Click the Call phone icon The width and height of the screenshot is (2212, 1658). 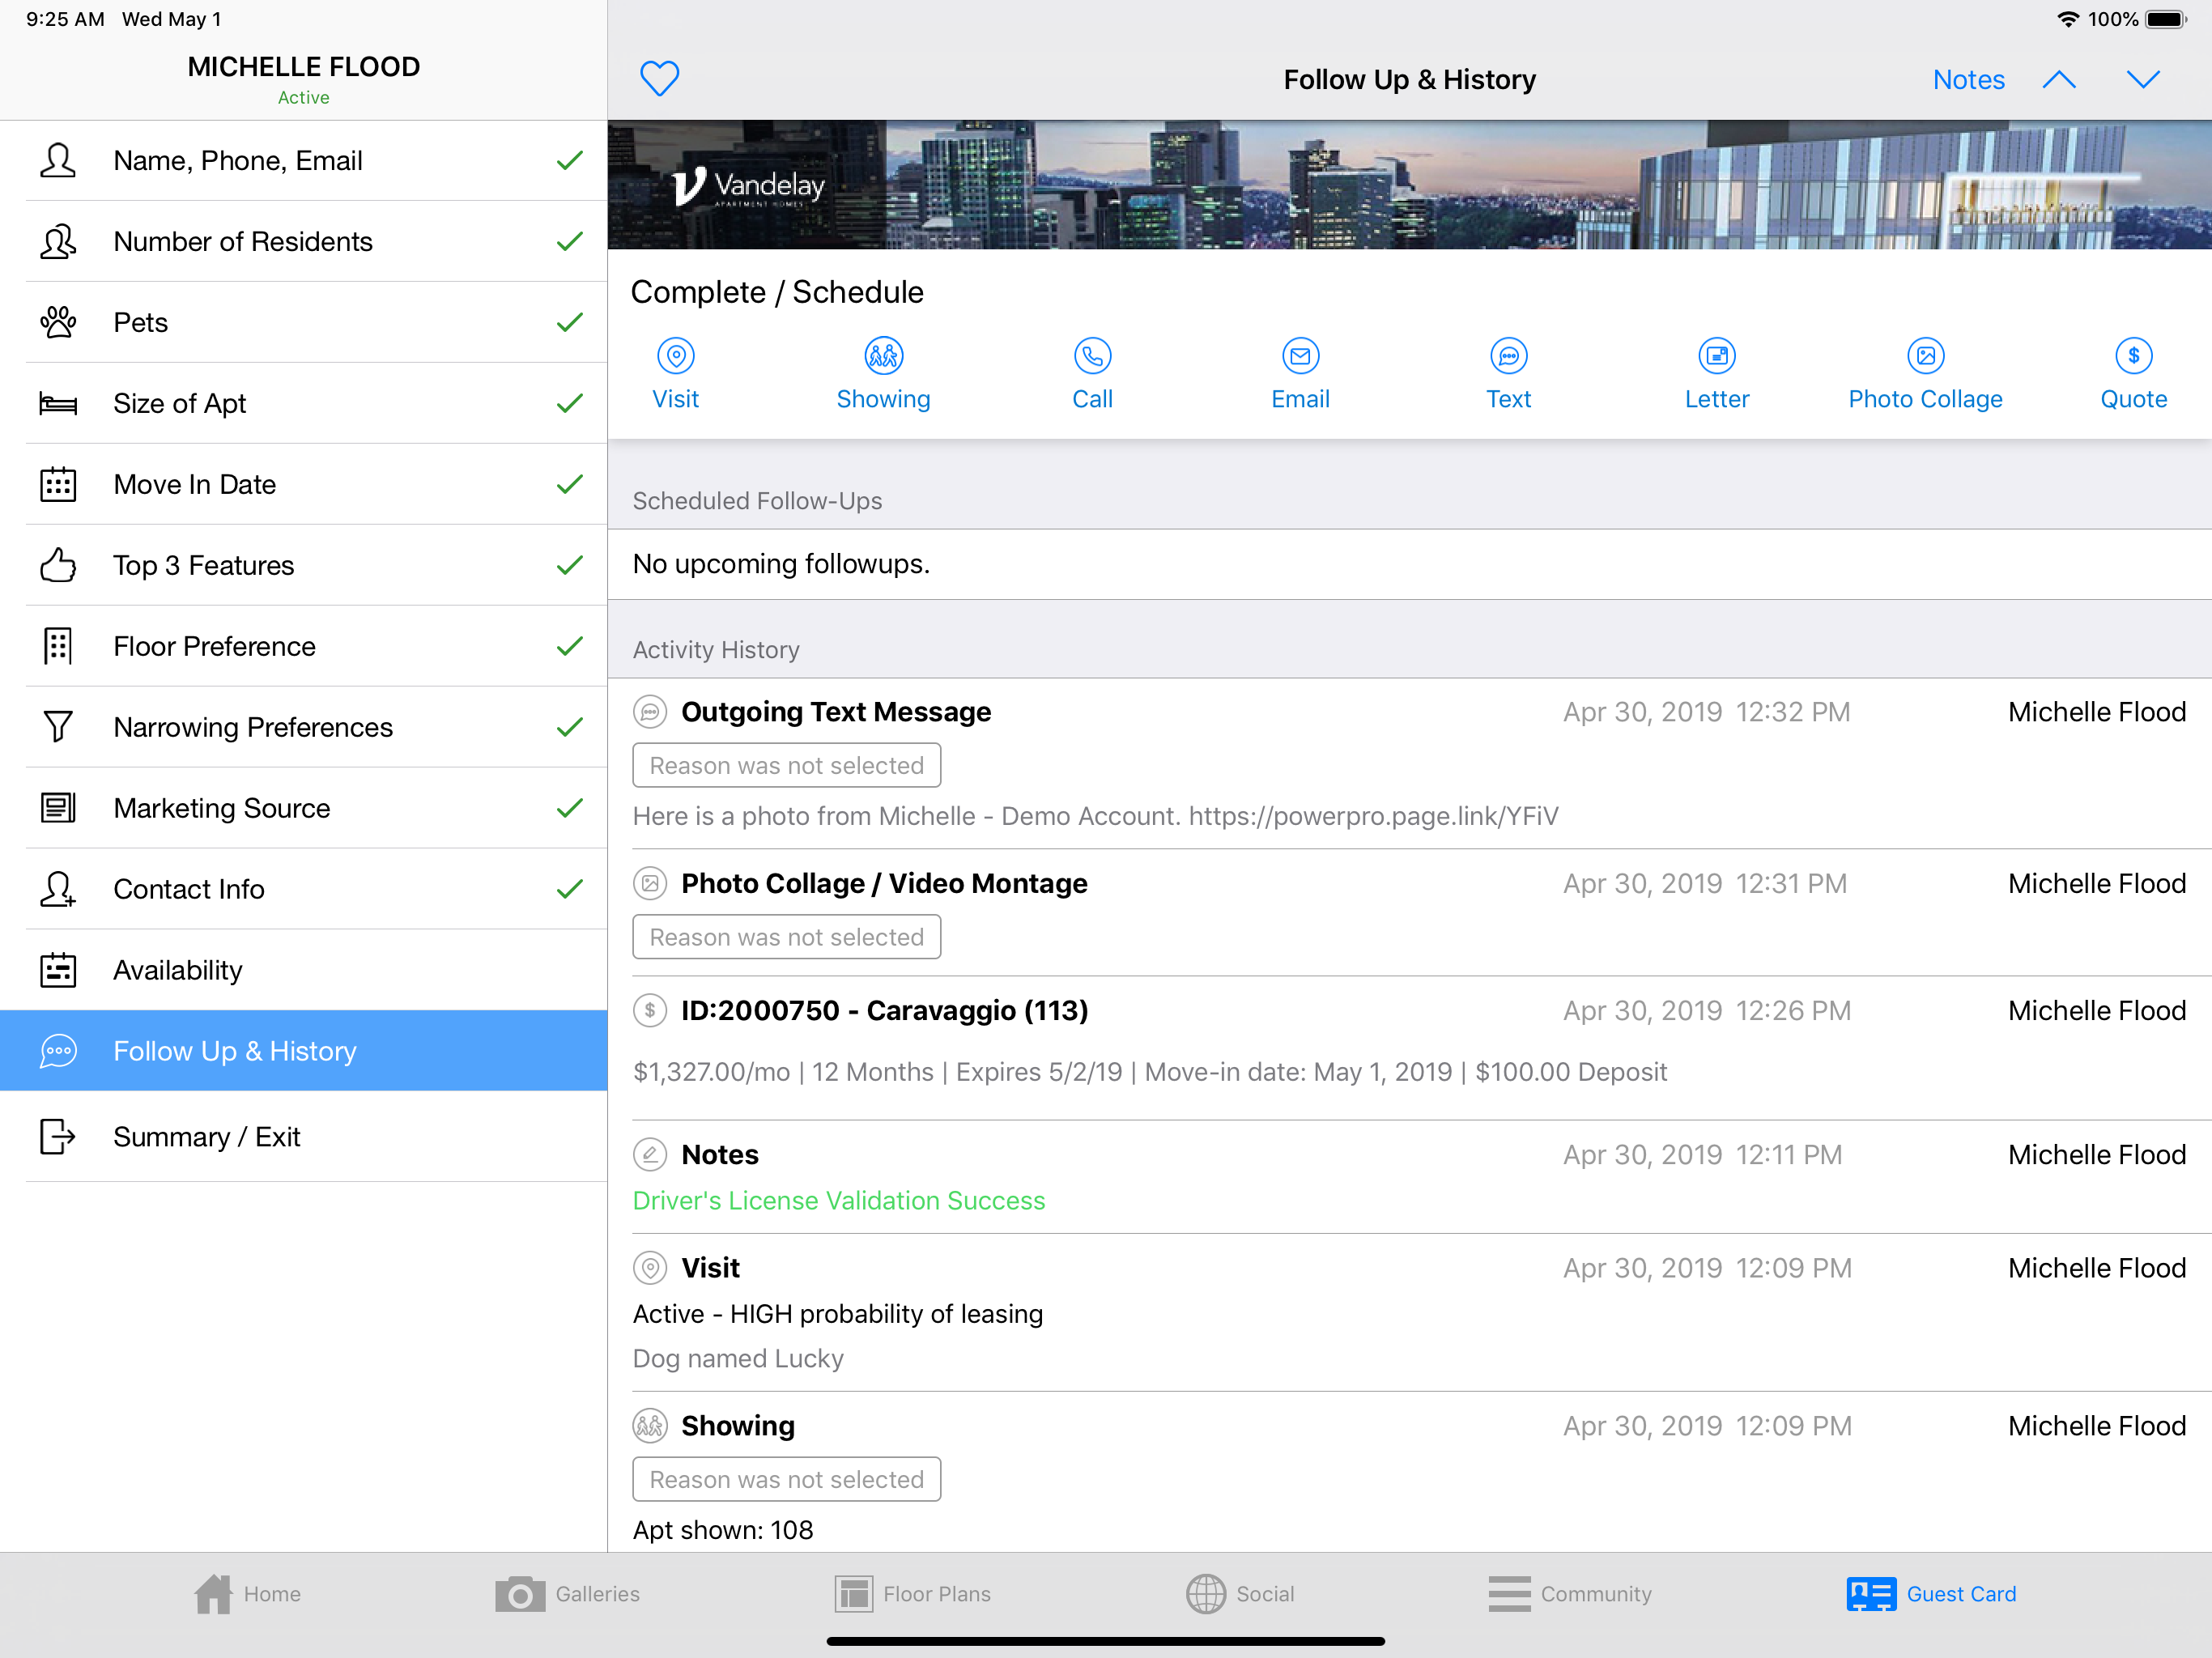tap(1092, 355)
